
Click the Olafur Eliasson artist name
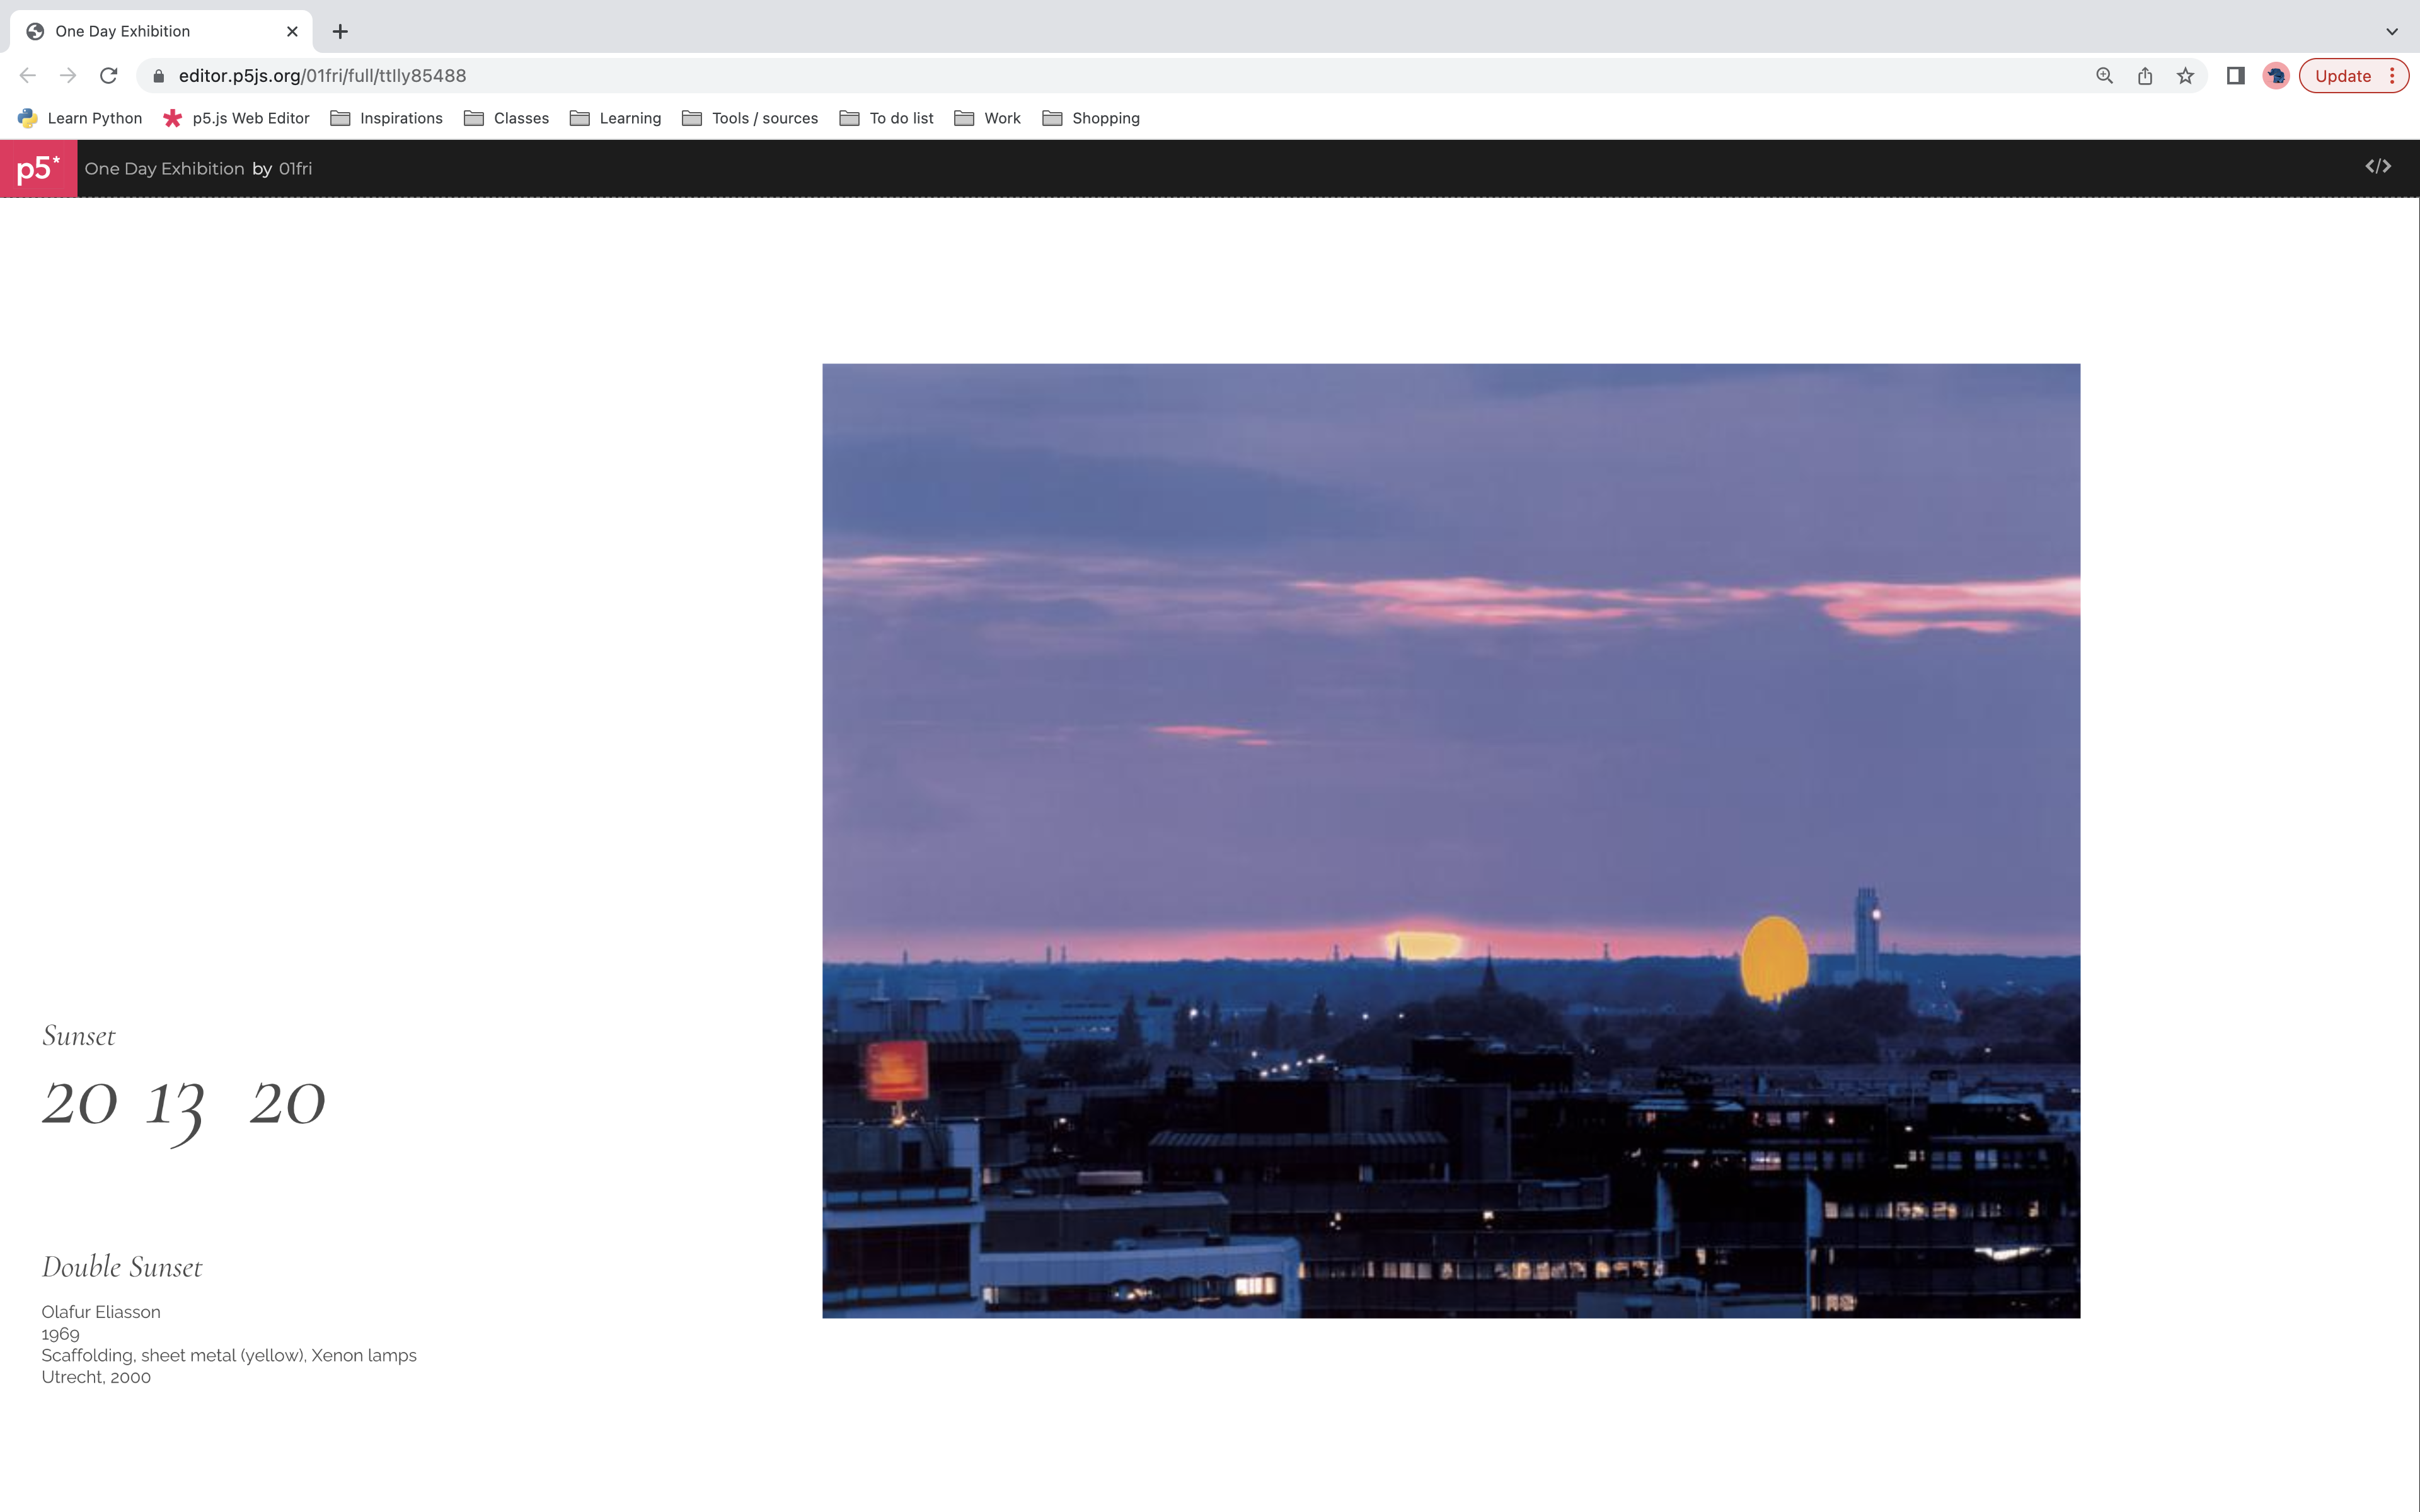pos(101,1312)
